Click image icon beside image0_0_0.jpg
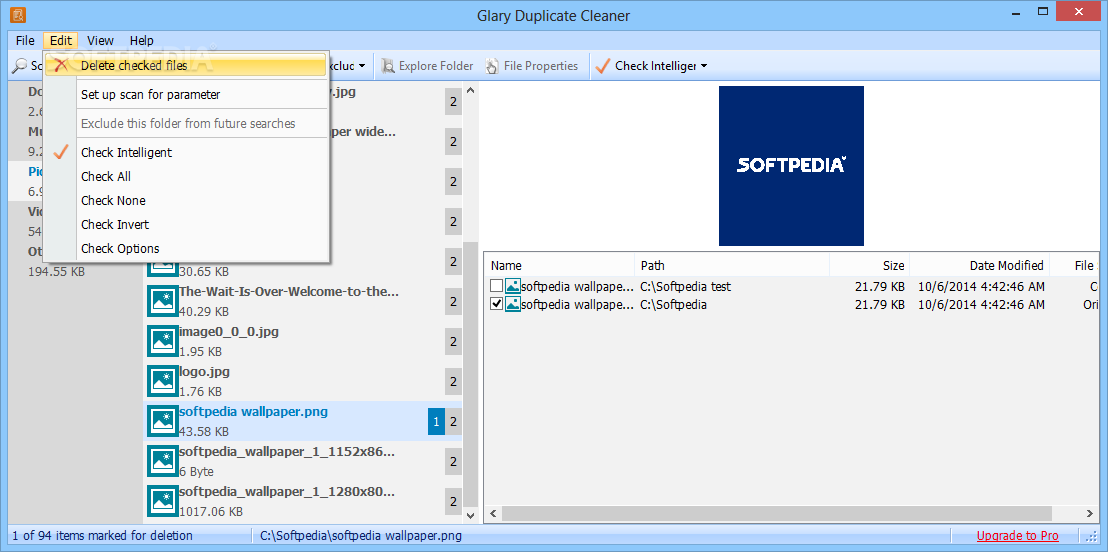The height and width of the screenshot is (552, 1108). pyautogui.click(x=163, y=341)
